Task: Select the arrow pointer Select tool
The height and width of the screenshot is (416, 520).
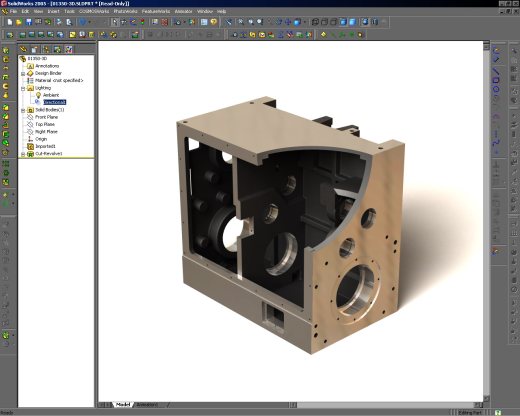Action: point(115,22)
